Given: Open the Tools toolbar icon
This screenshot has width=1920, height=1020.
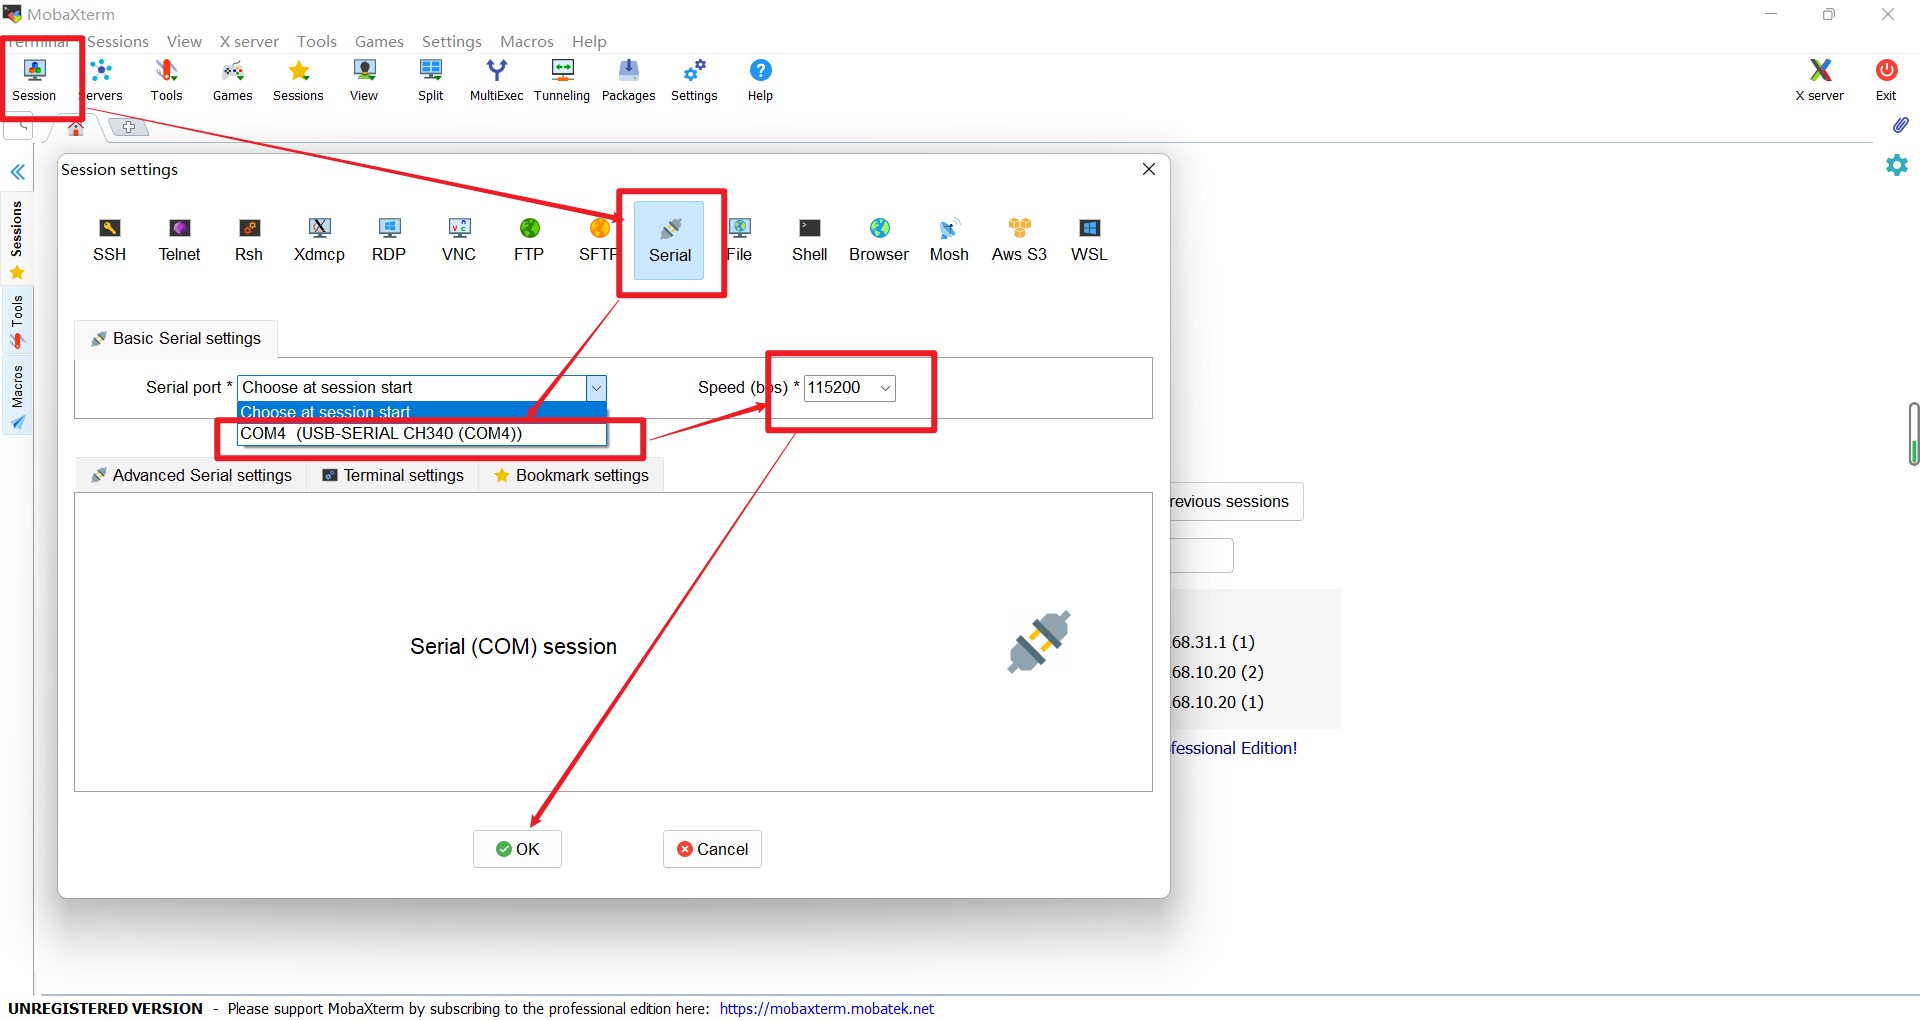Looking at the screenshot, I should coord(166,80).
